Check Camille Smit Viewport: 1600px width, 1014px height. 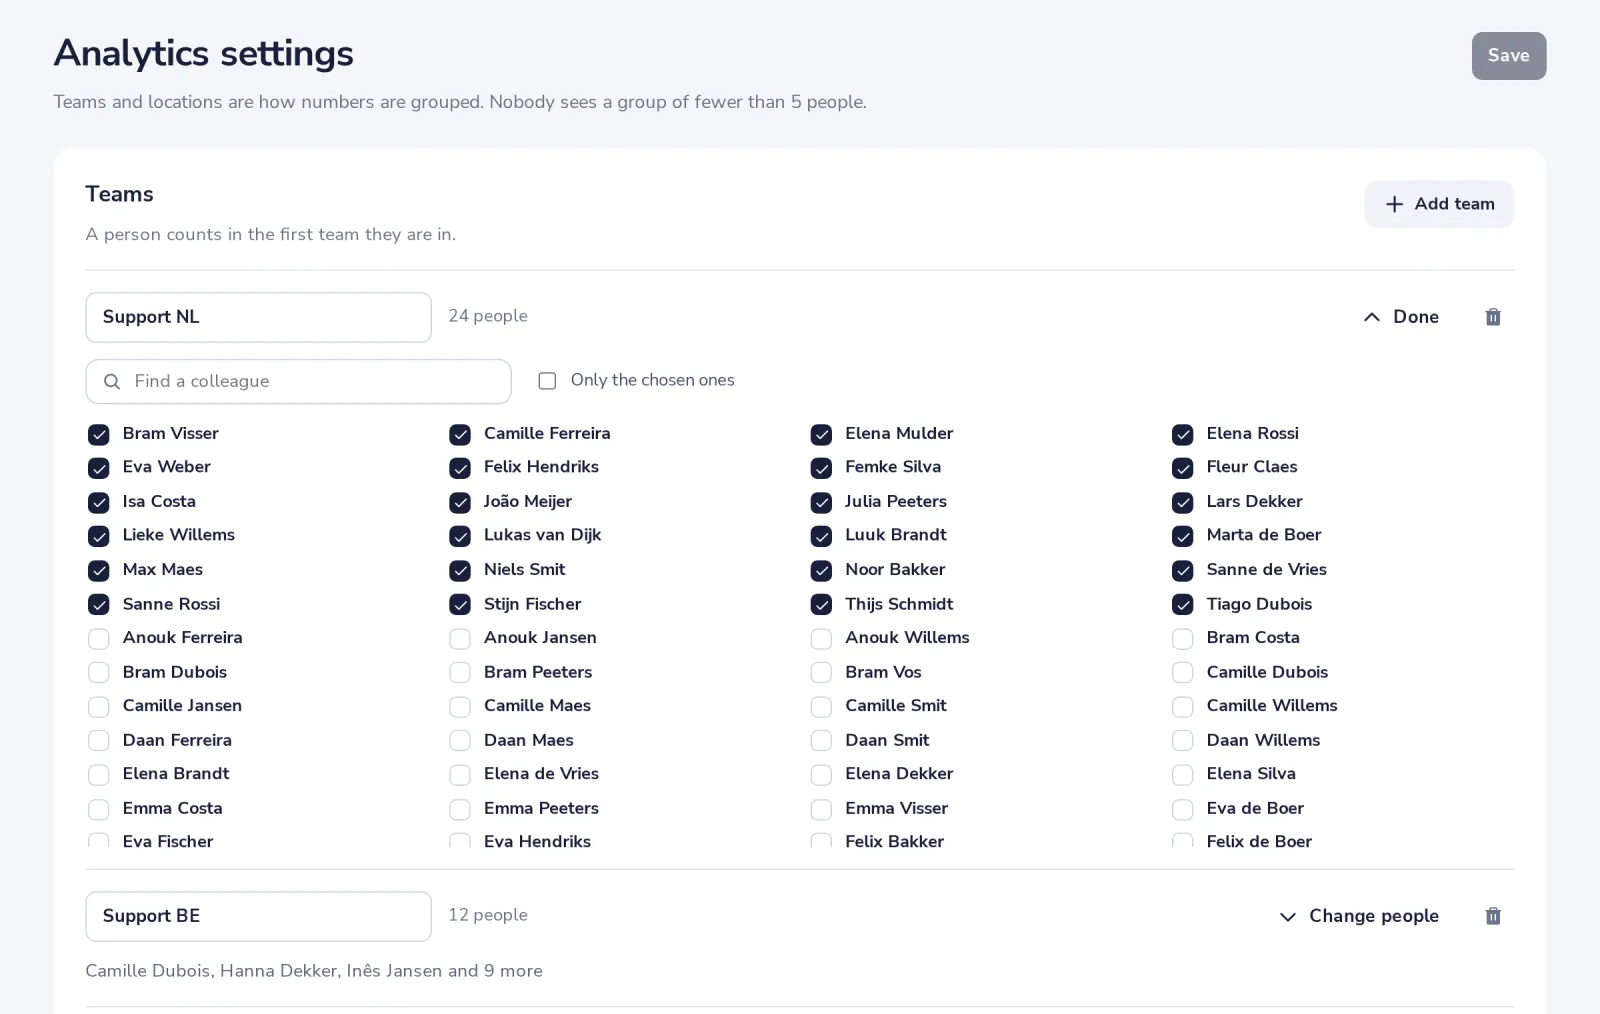pos(821,707)
